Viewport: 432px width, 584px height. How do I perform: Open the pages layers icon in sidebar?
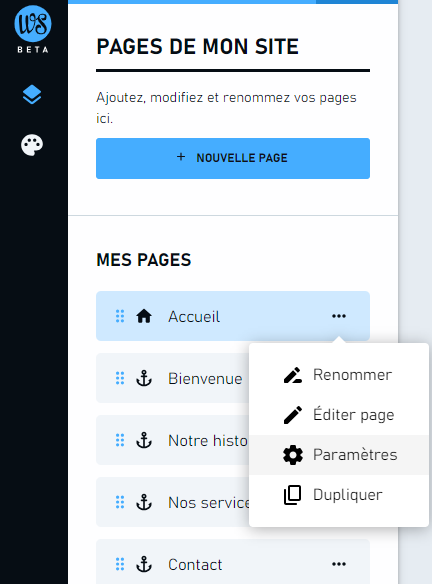coord(32,95)
